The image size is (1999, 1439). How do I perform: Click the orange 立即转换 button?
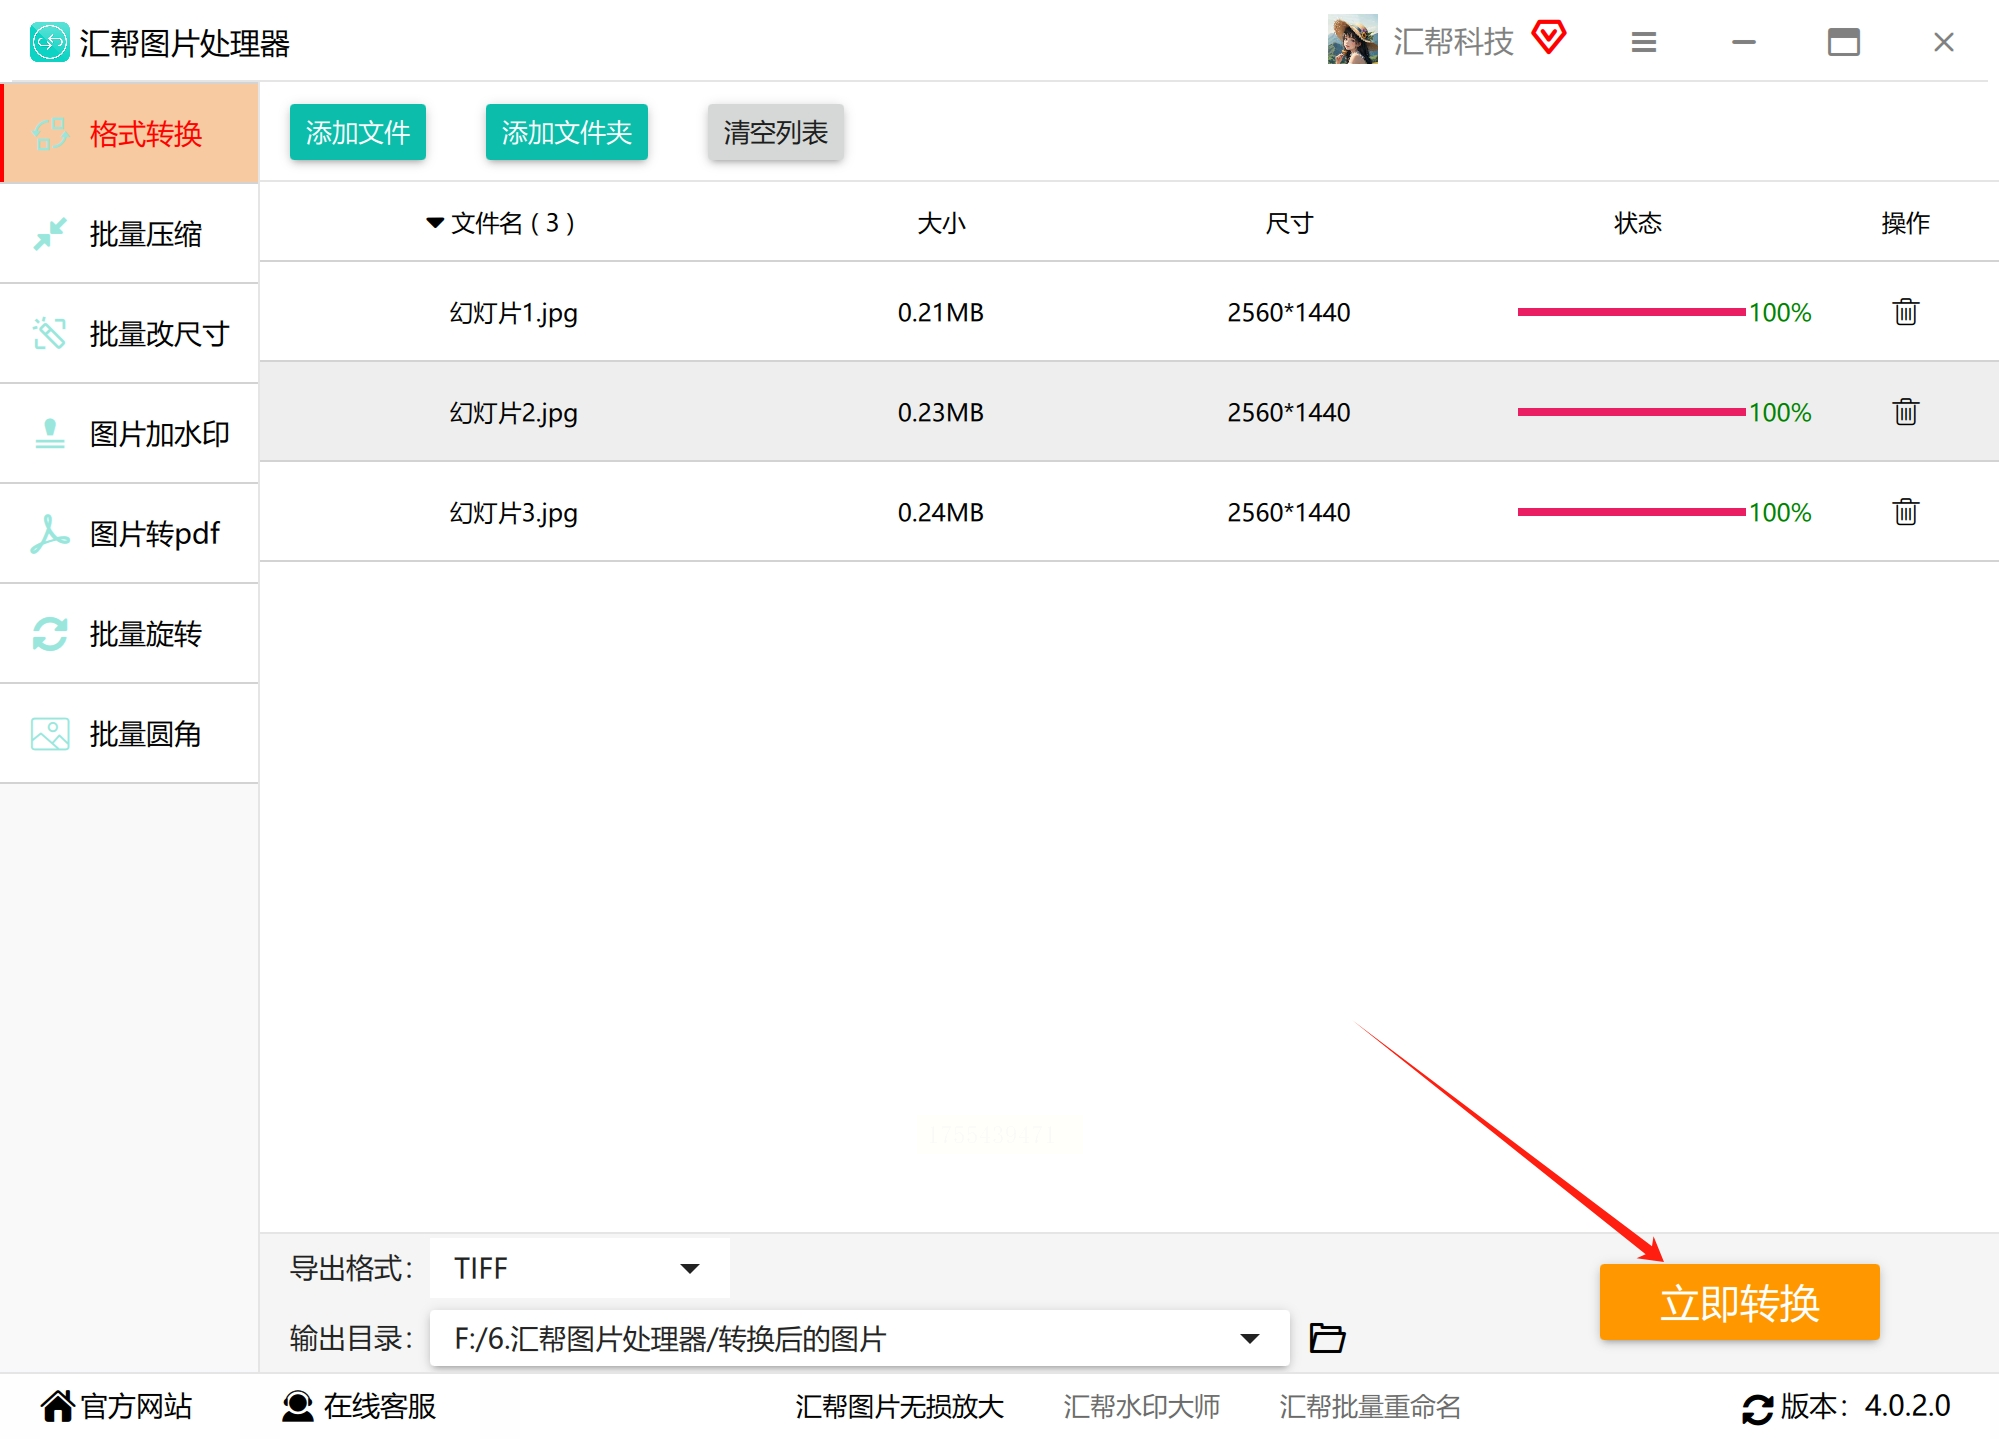[1738, 1302]
